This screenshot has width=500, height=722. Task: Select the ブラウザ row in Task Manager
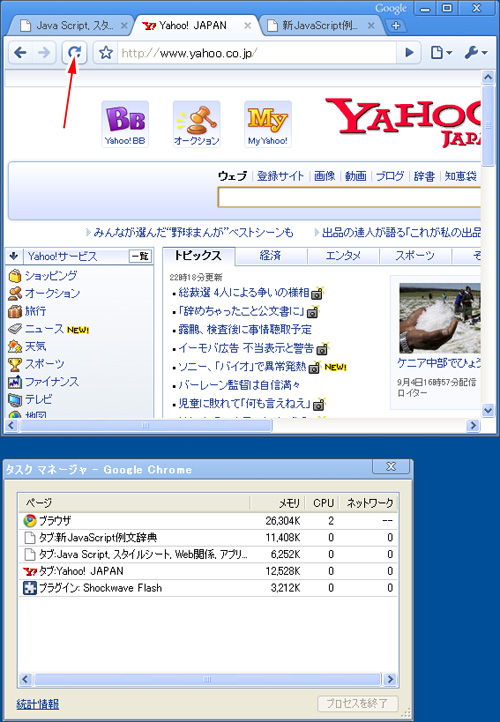[208, 521]
